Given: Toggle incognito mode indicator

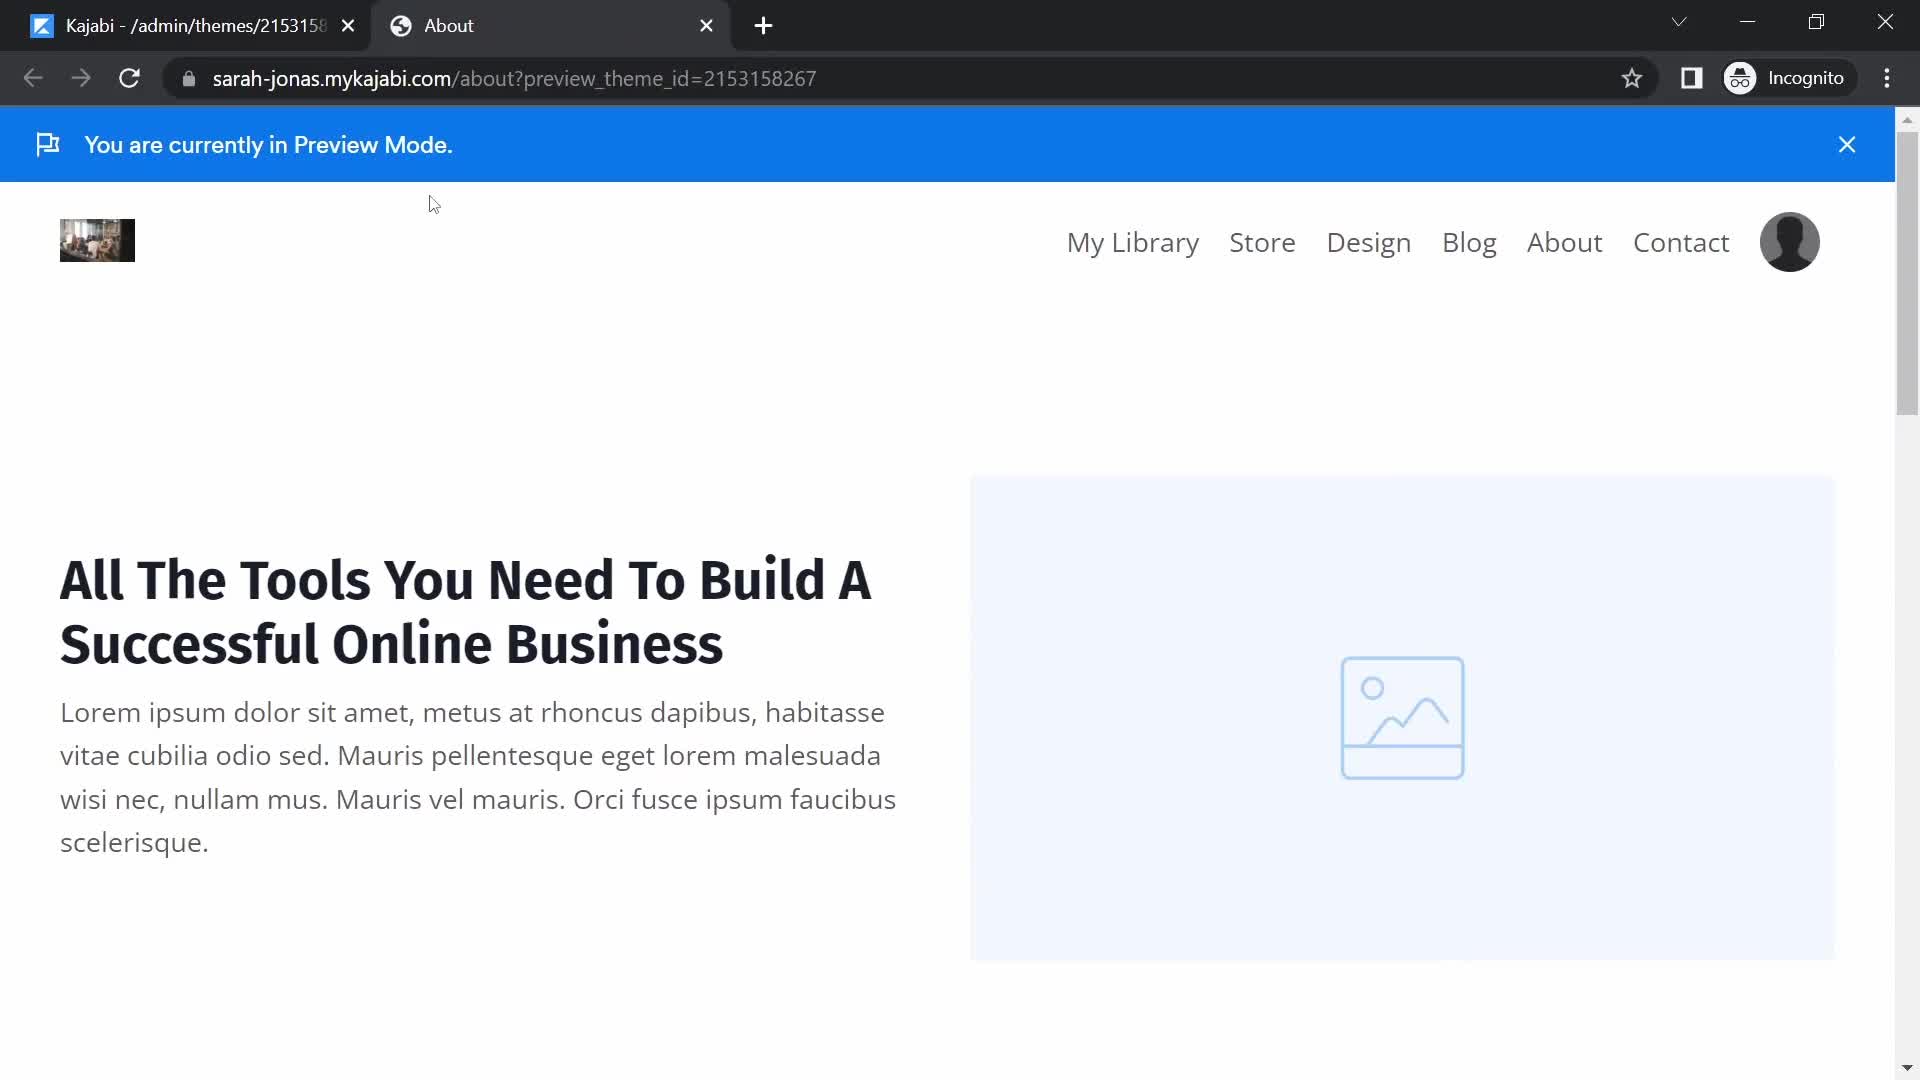Looking at the screenshot, I should pyautogui.click(x=1788, y=78).
